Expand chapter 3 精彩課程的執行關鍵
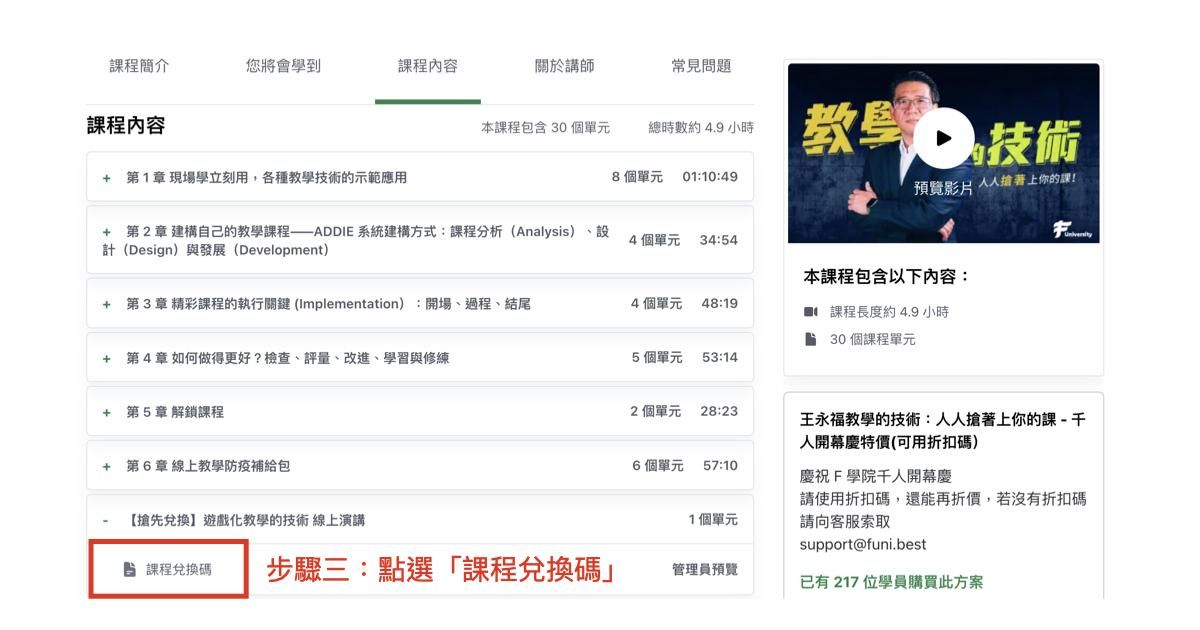The height and width of the screenshot is (630, 1200). pos(107,304)
